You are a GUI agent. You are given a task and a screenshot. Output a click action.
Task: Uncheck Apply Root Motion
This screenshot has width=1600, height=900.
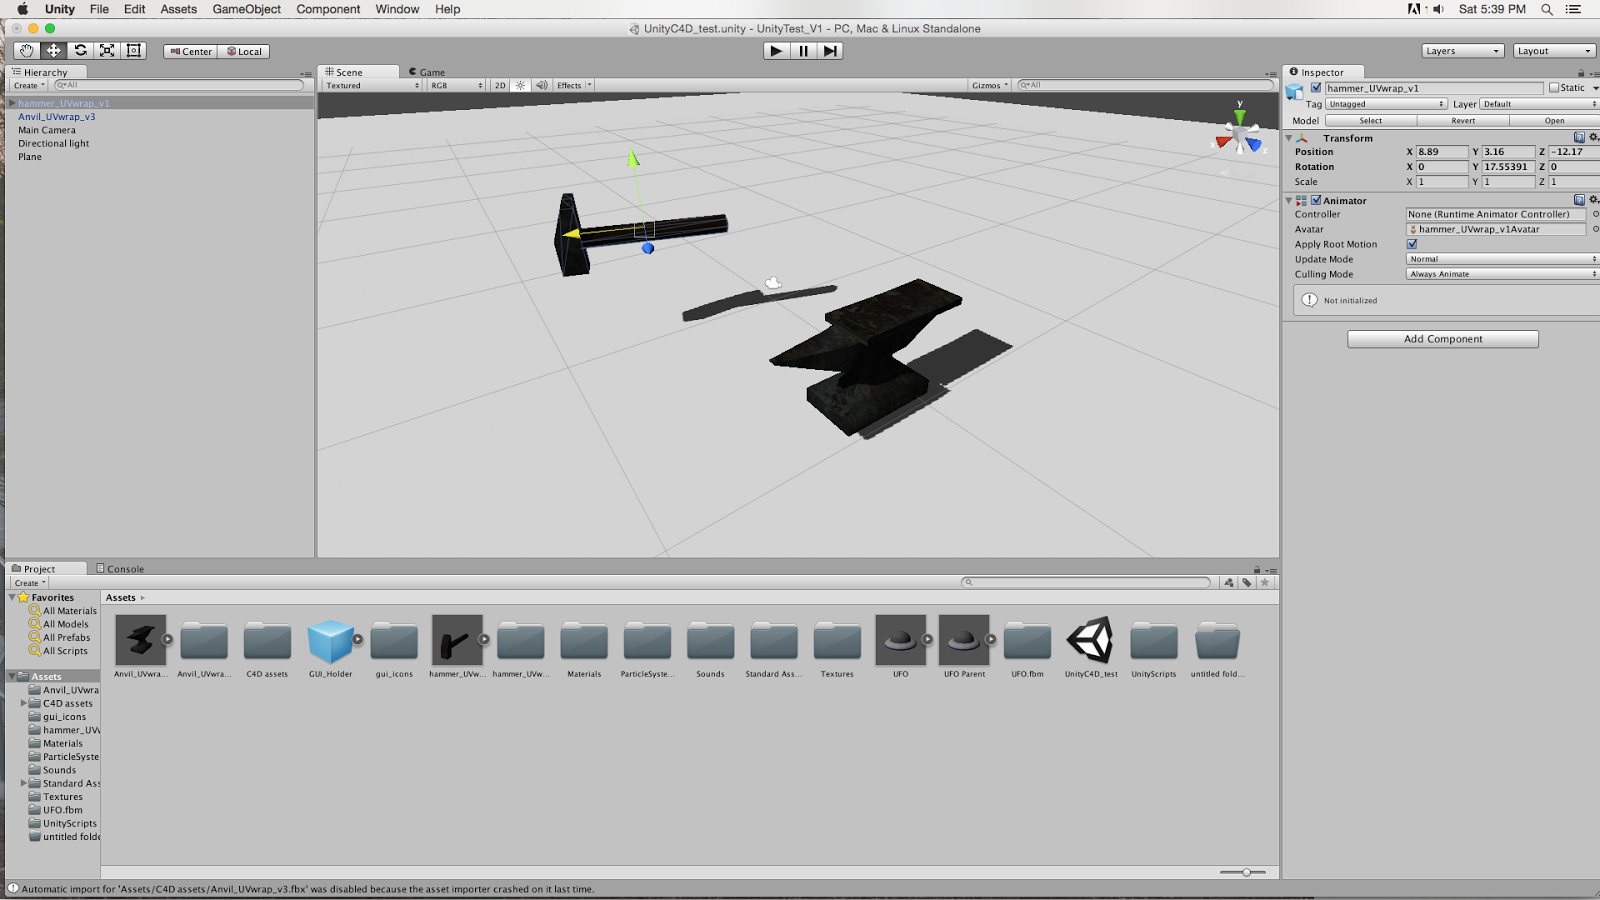(x=1412, y=244)
